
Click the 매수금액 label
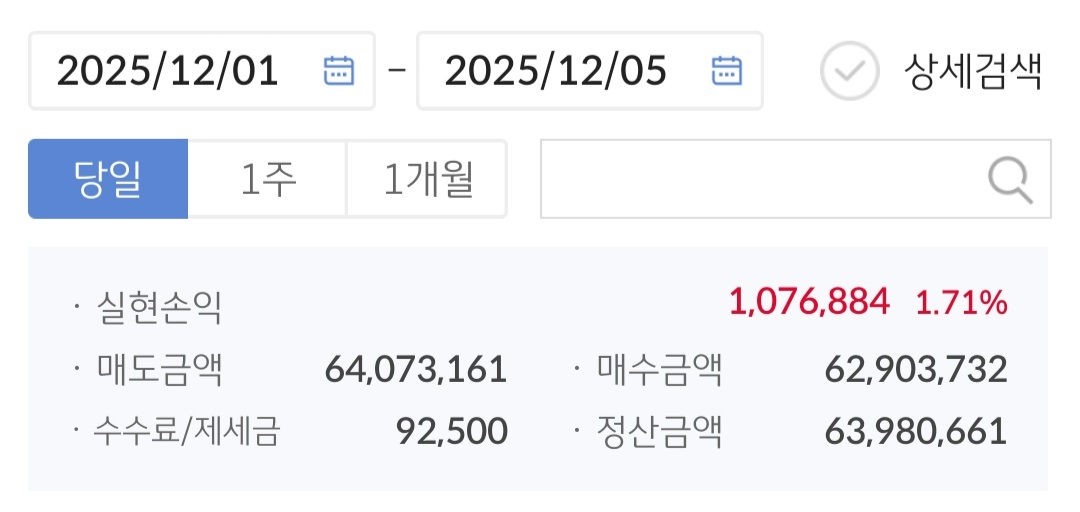[659, 370]
